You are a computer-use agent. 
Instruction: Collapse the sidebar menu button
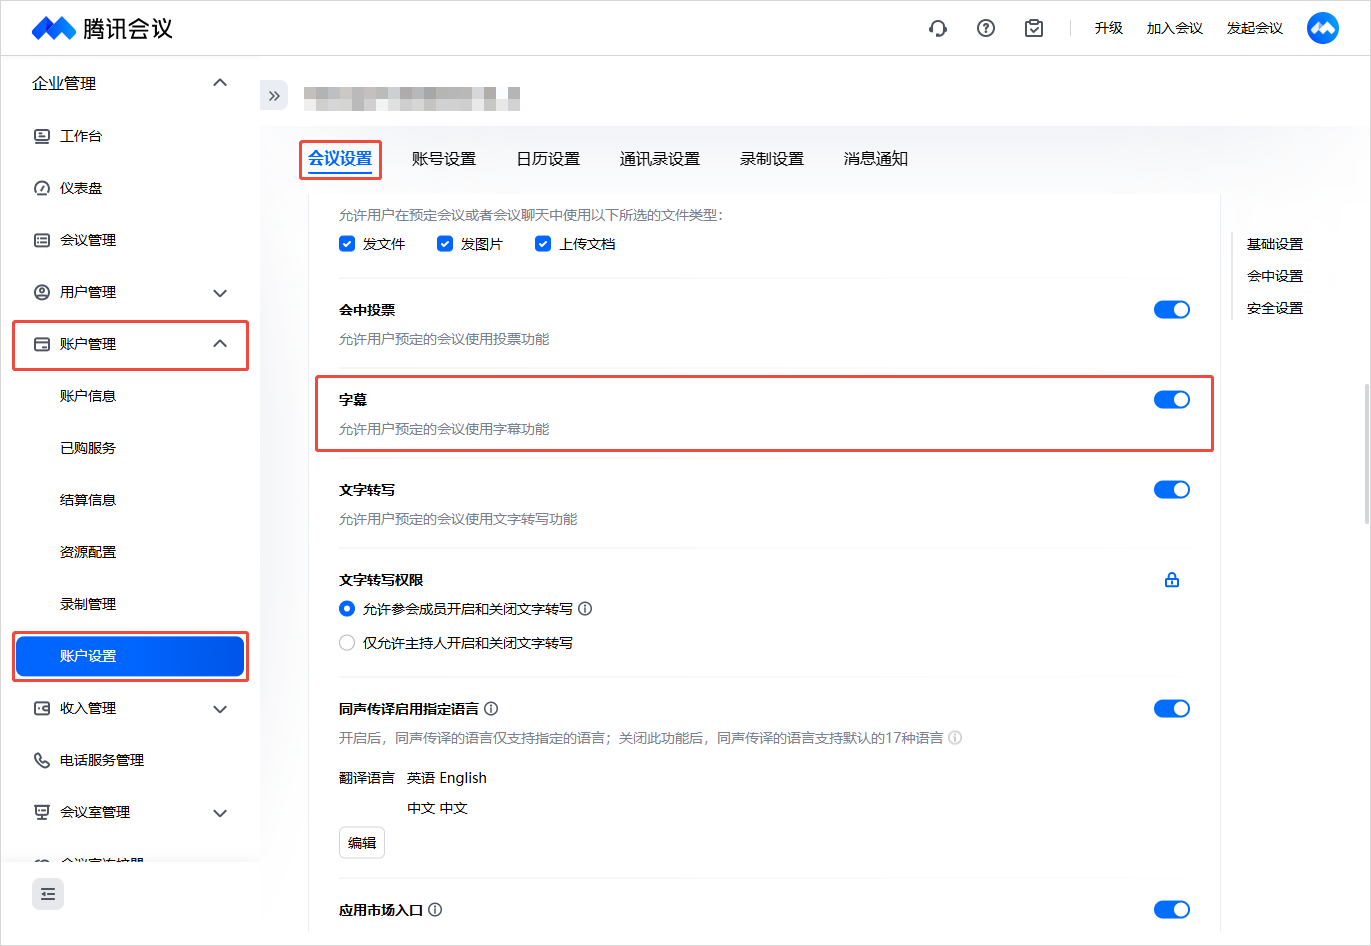[48, 894]
